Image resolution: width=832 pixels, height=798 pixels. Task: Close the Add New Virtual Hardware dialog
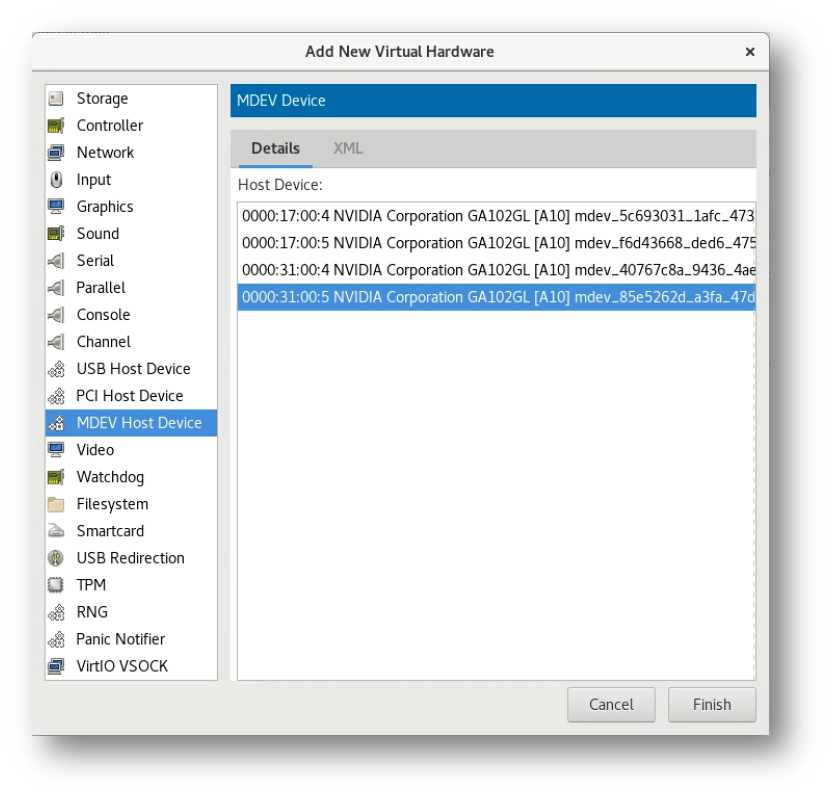[750, 52]
